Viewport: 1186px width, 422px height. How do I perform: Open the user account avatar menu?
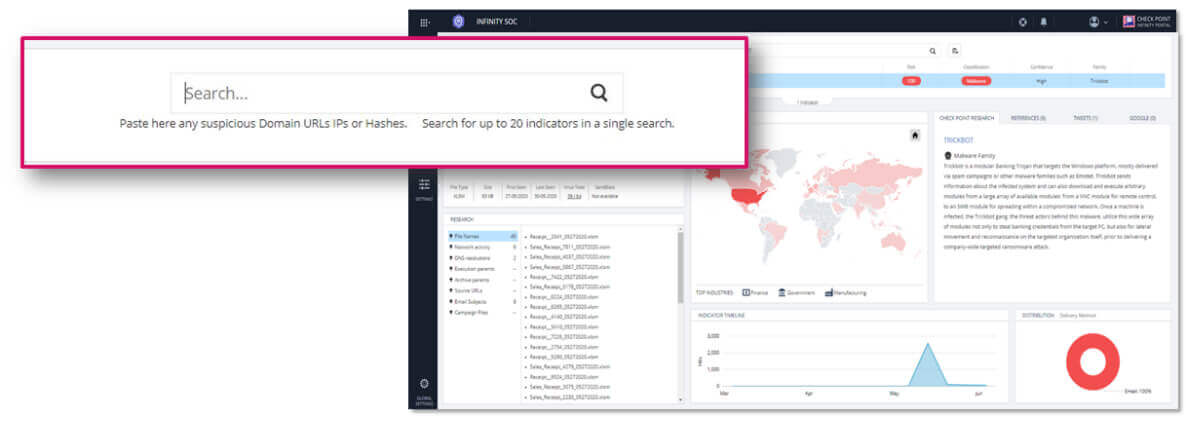(x=1094, y=22)
